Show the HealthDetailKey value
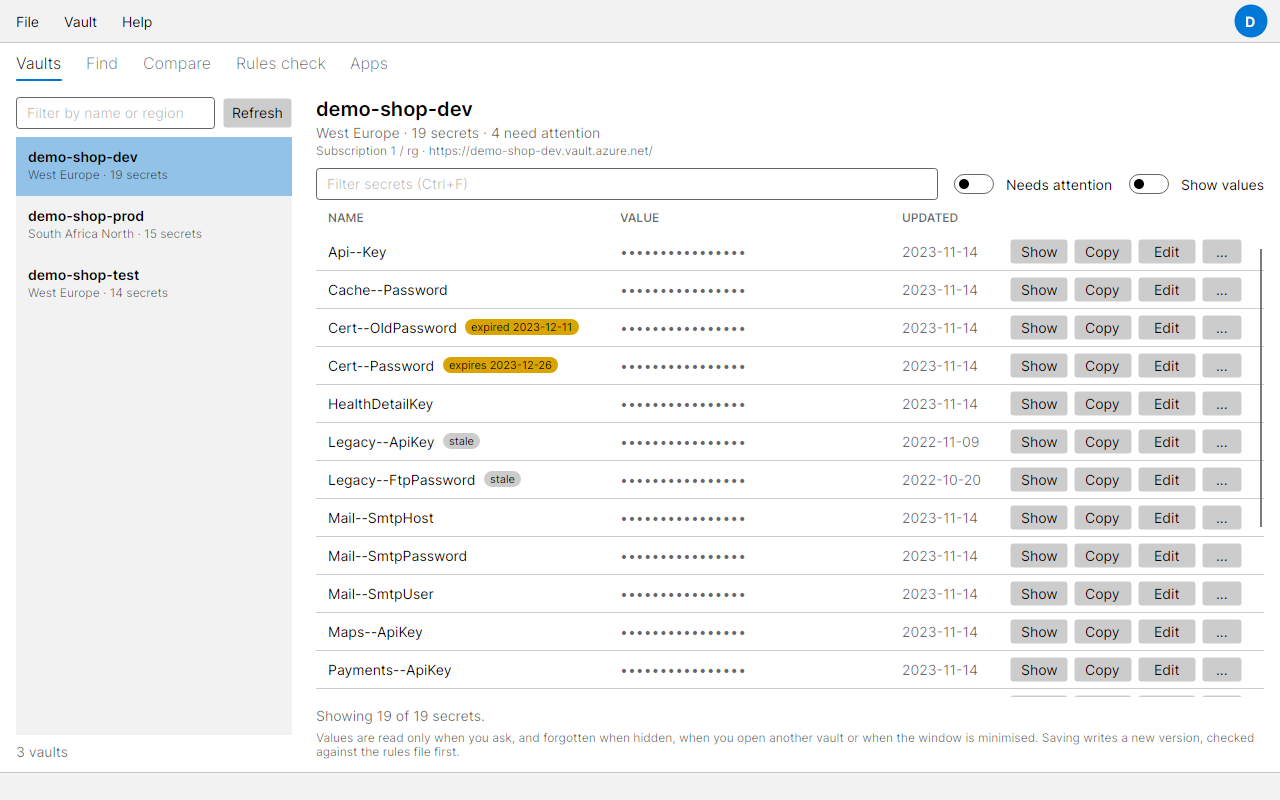Viewport: 1280px width, 800px height. click(x=1039, y=404)
